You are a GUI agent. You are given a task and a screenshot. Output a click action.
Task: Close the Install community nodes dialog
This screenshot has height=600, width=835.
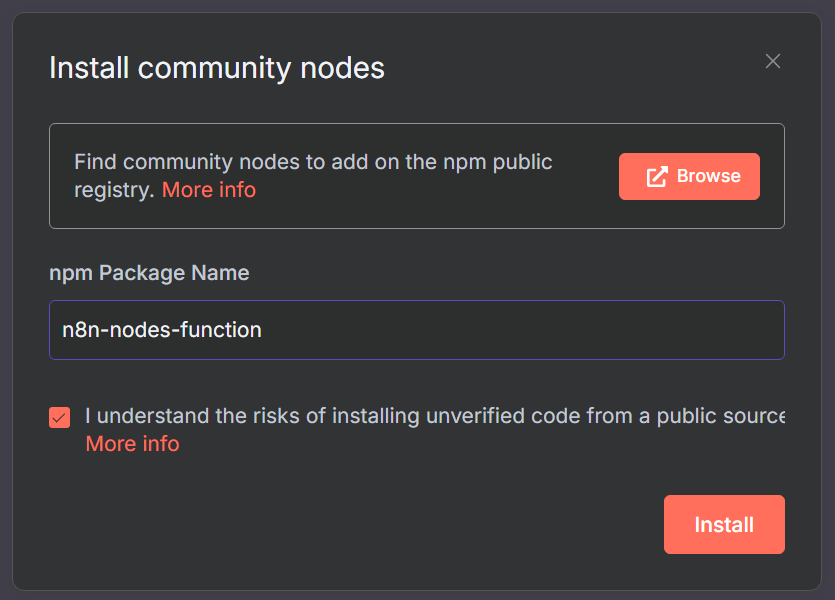point(773,61)
